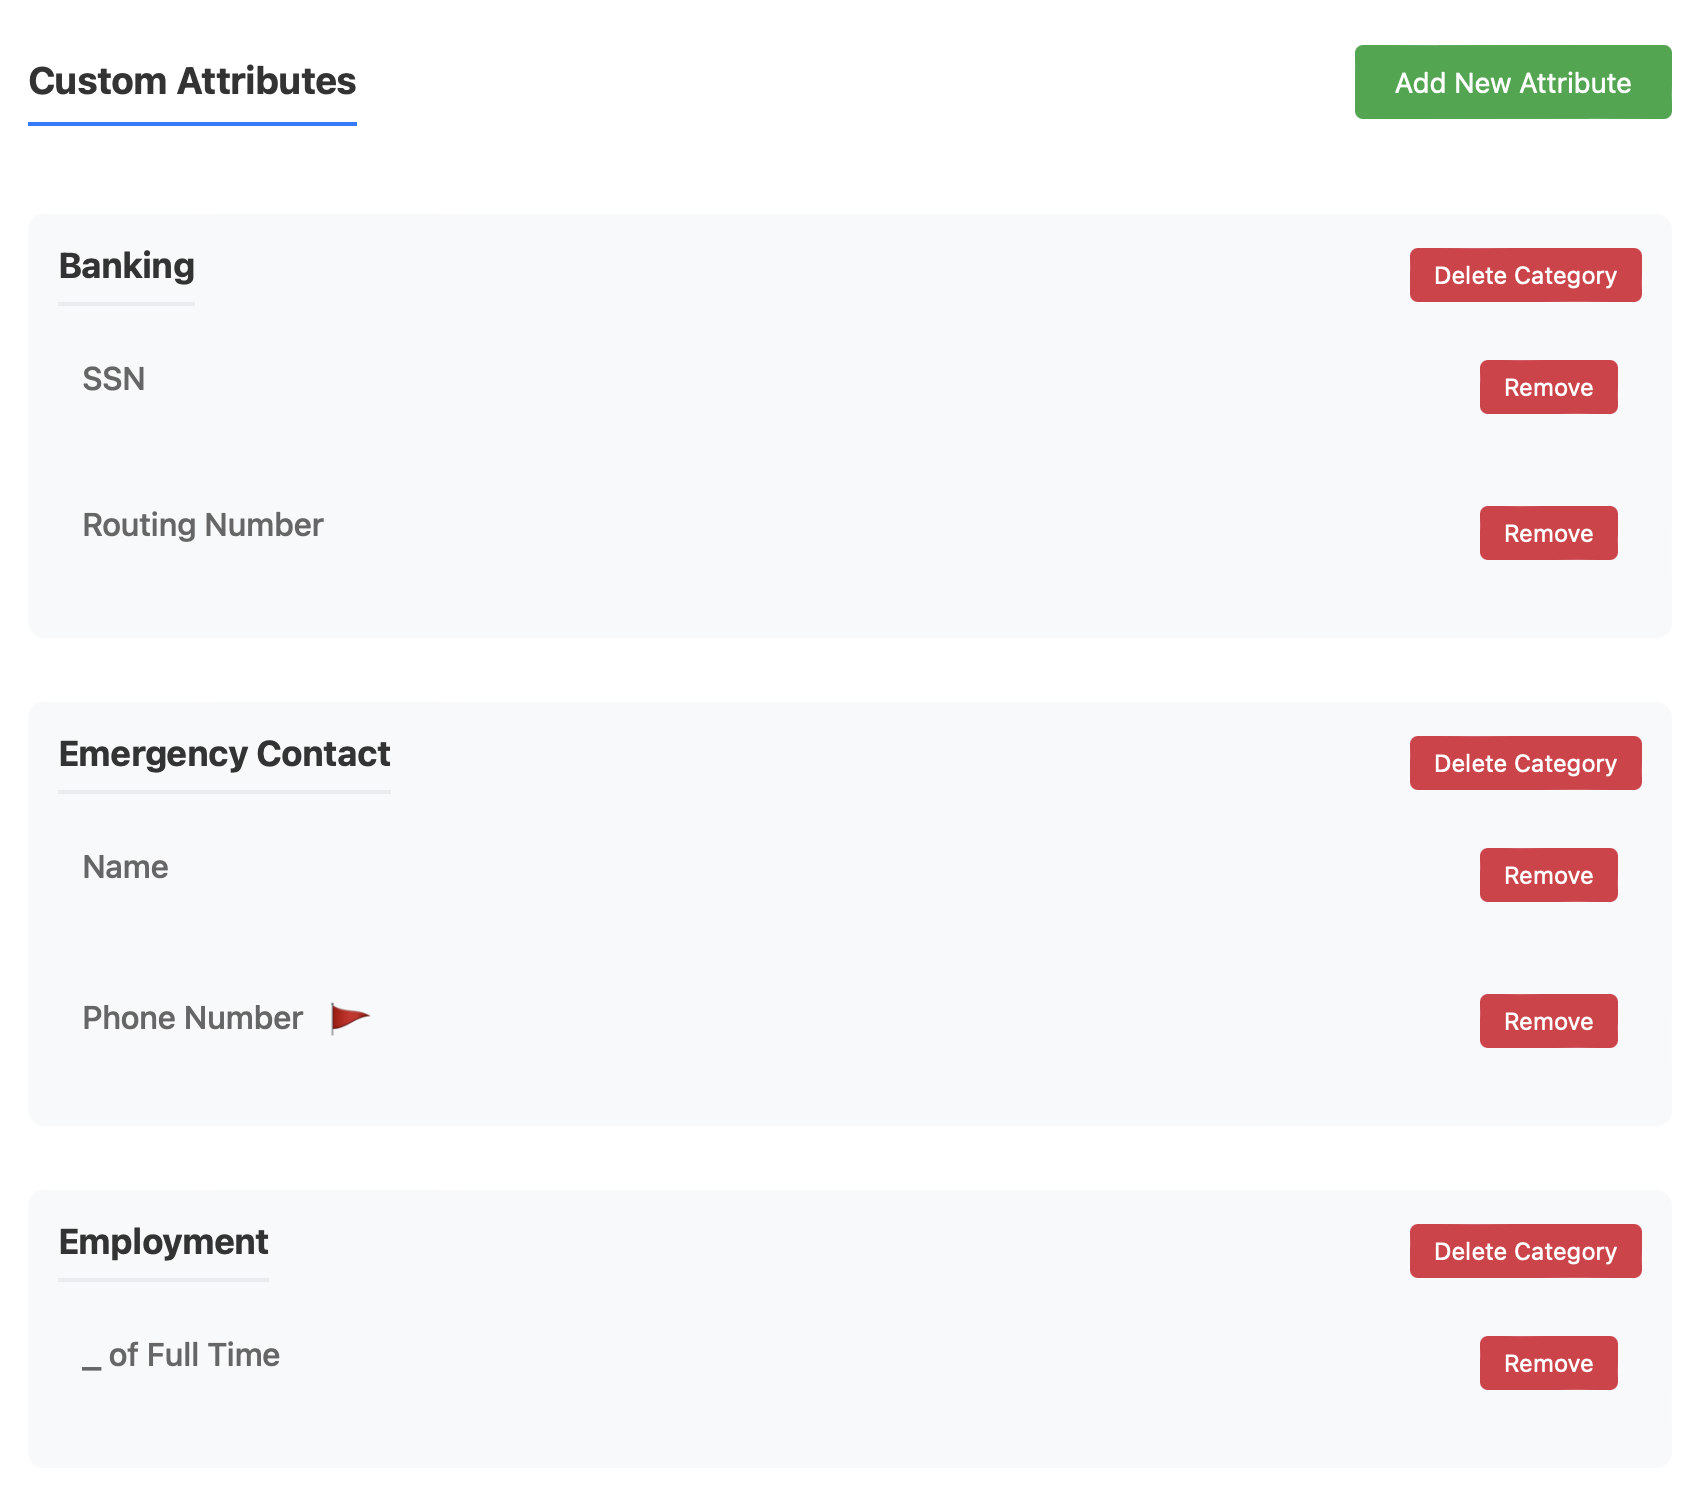This screenshot has height=1498, width=1700.
Task: Select the Custom Attributes heading
Action: [192, 81]
